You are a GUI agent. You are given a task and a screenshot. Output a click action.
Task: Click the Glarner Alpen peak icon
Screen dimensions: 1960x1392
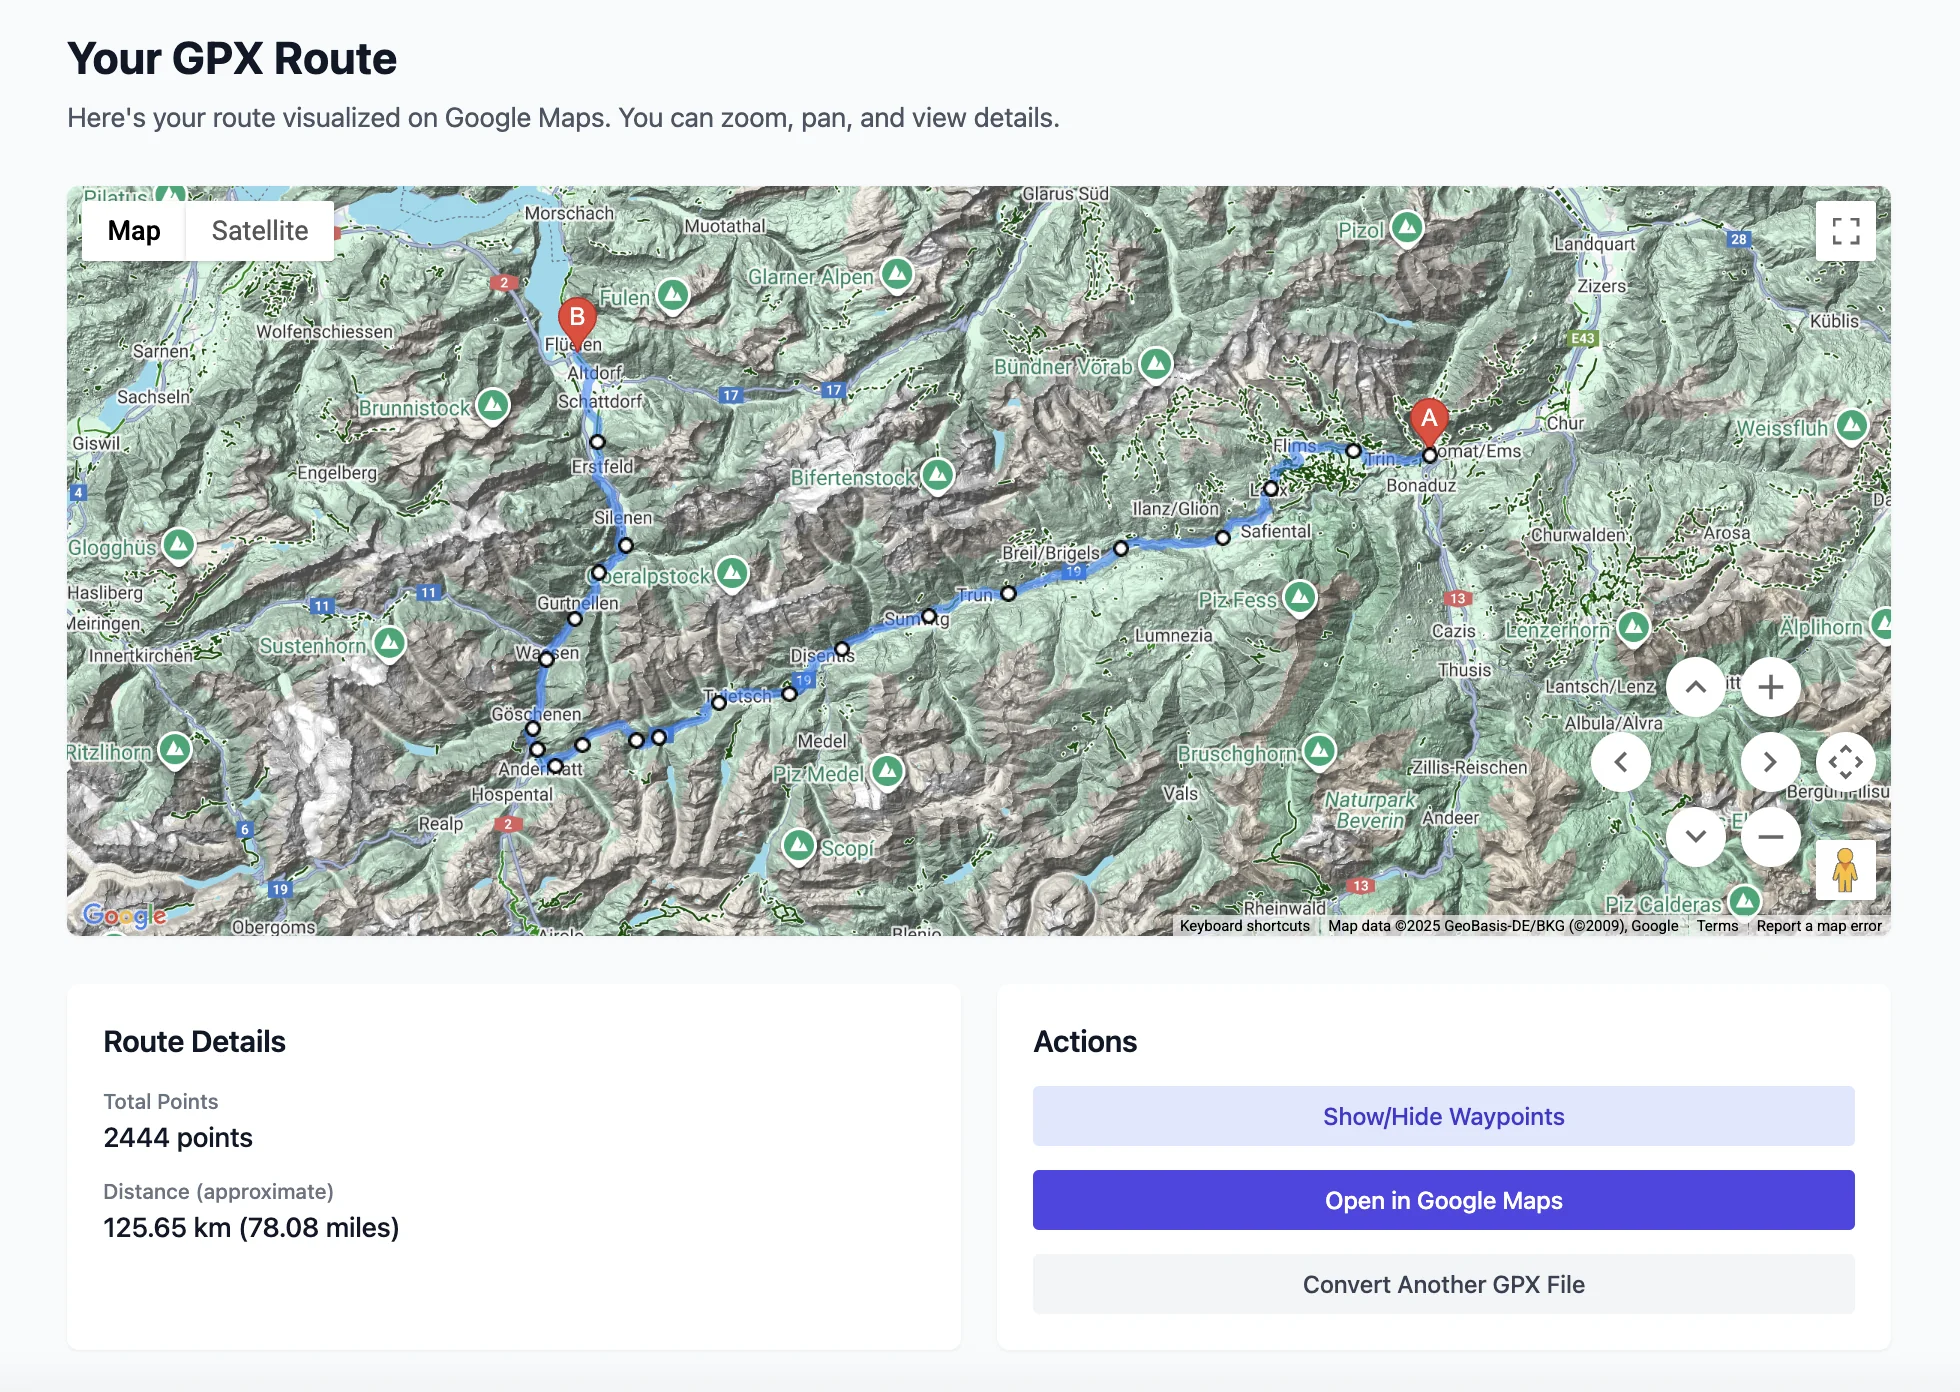click(897, 273)
